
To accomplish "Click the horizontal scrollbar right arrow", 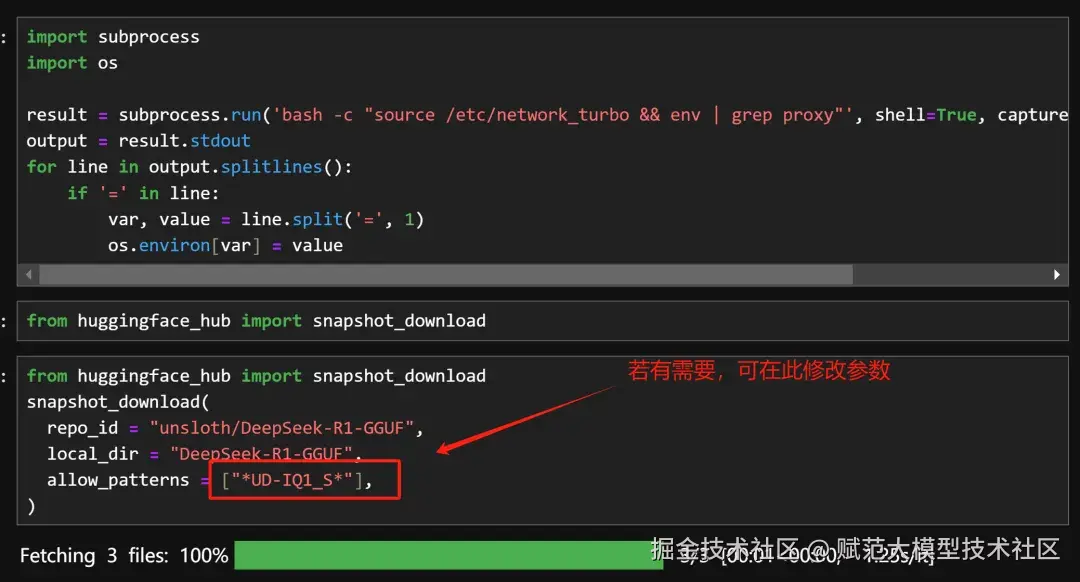I will tap(1057, 275).
